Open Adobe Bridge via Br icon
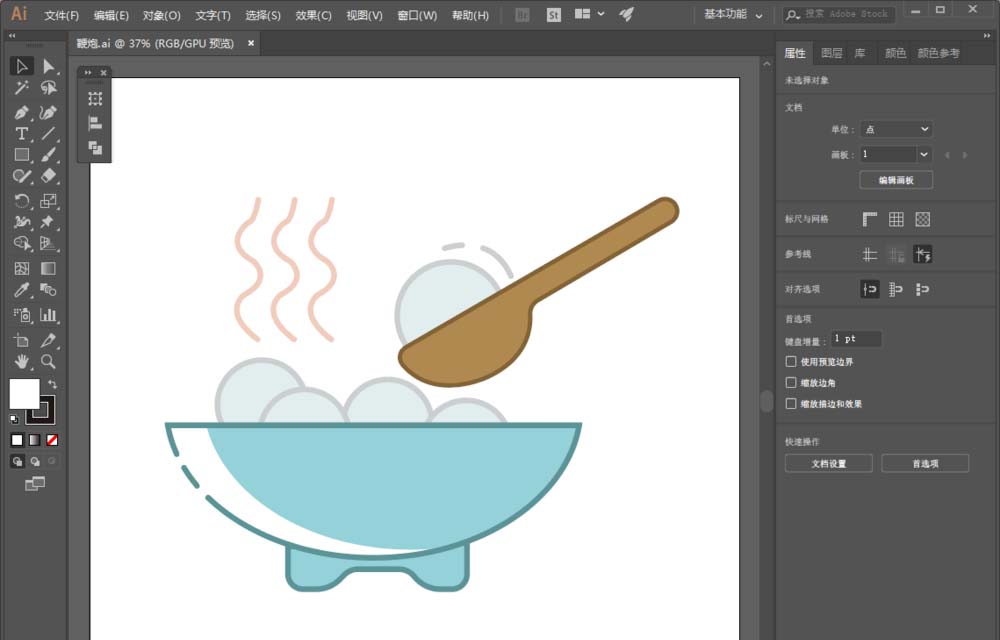Screen dimensions: 1000x640 pyautogui.click(x=522, y=15)
